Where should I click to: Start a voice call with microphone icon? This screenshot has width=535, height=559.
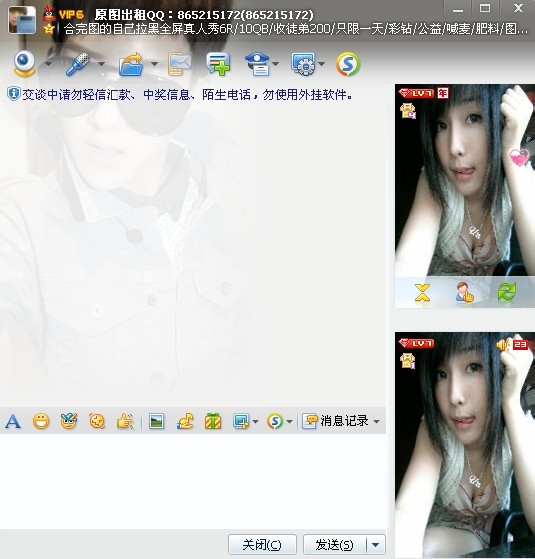pos(77,64)
